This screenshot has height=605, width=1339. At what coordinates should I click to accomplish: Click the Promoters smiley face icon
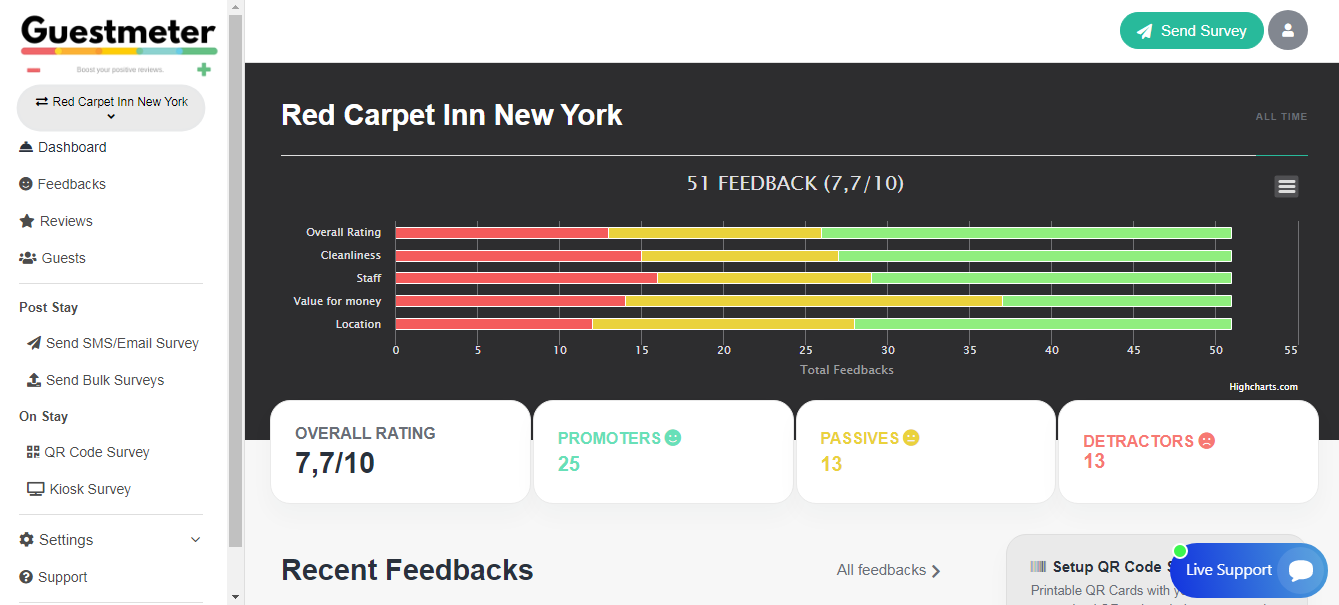pyautogui.click(x=673, y=438)
